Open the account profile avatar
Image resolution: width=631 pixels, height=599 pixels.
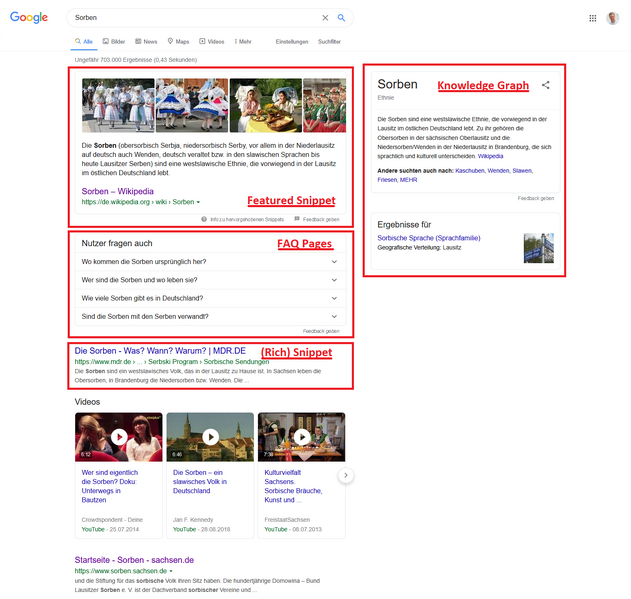click(612, 18)
